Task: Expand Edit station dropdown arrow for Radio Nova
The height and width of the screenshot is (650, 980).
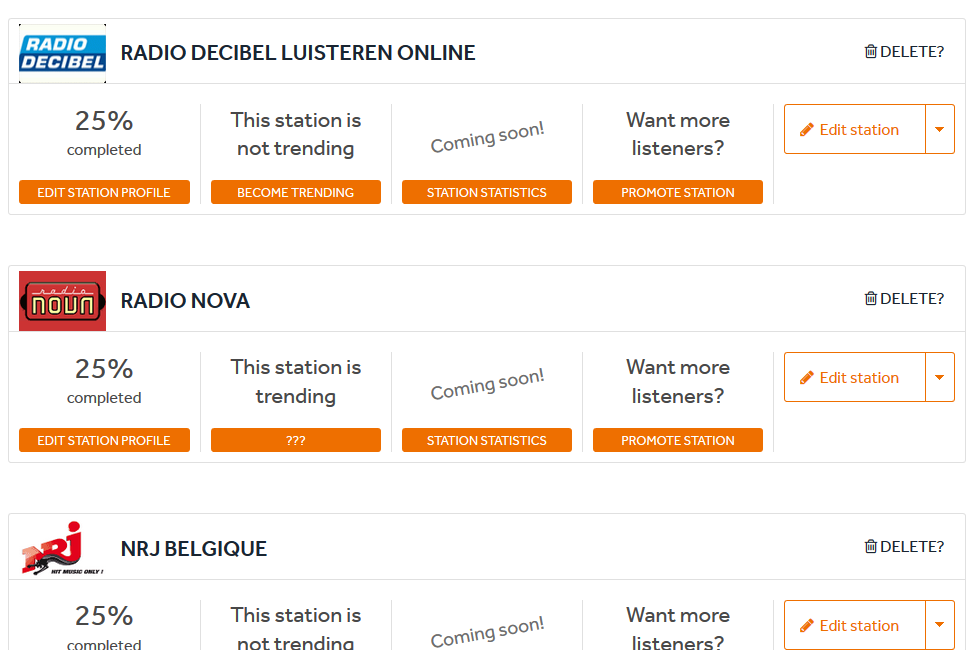Action: [x=939, y=378]
